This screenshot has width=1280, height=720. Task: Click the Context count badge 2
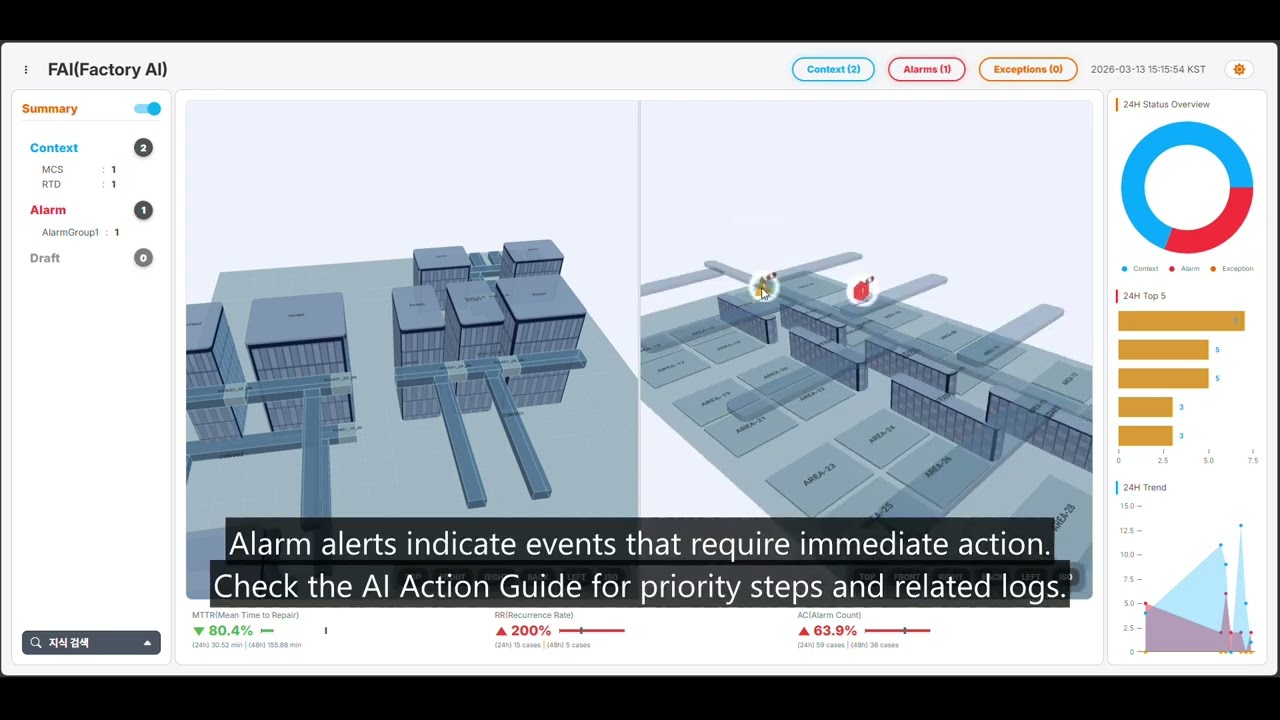[143, 148]
